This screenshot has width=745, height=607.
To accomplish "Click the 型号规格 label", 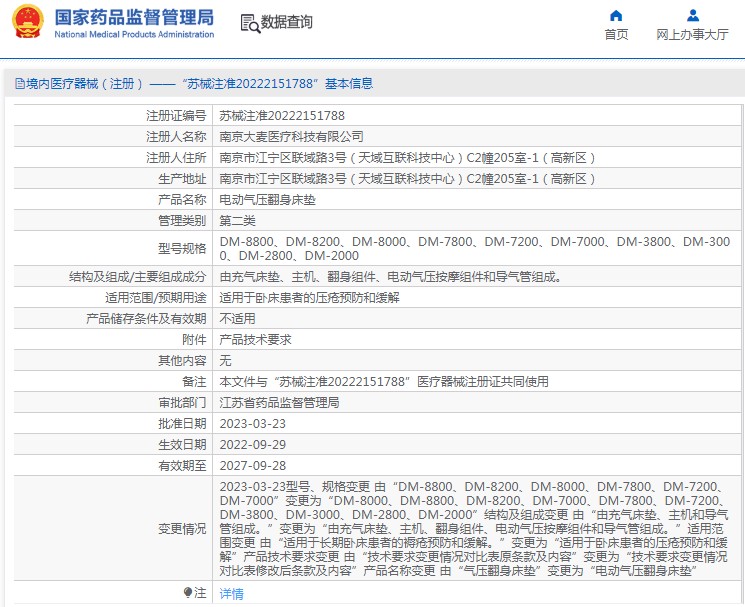I will tap(182, 248).
